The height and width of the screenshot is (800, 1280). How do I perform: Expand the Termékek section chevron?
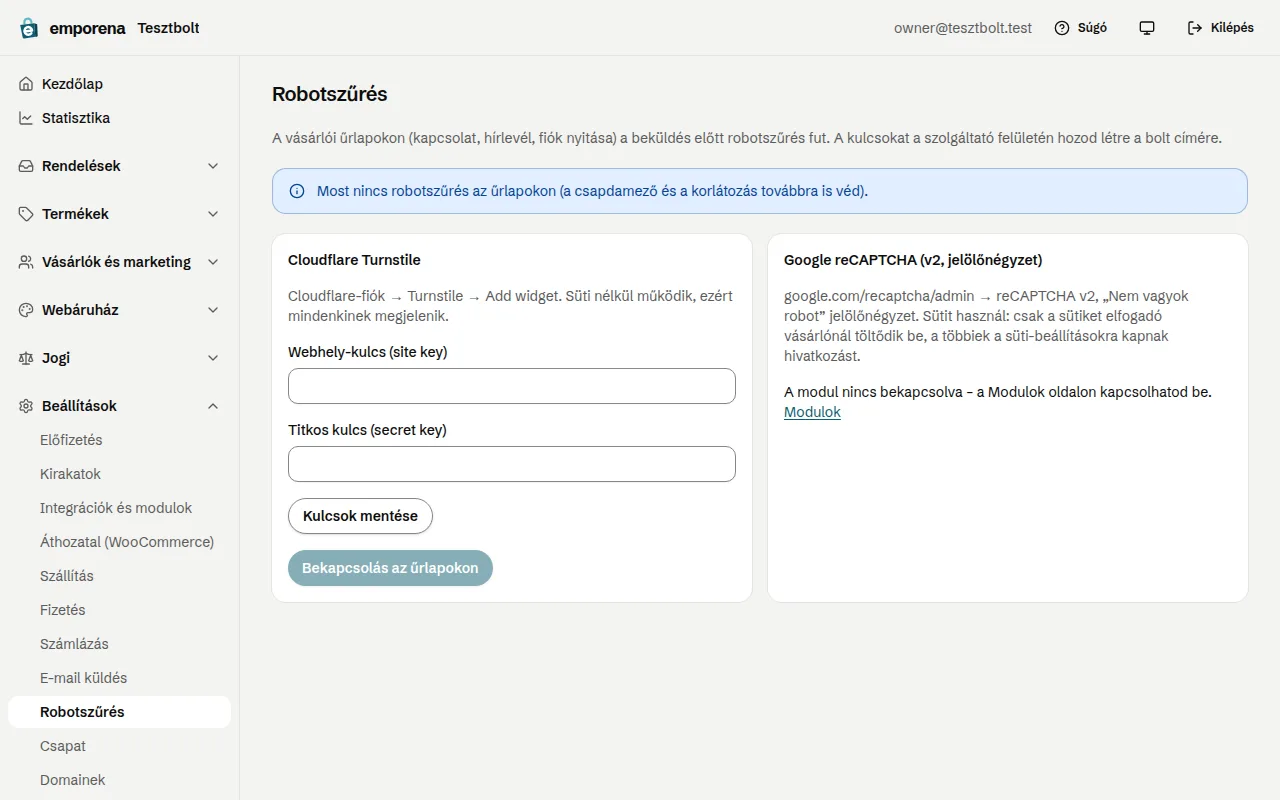213,214
